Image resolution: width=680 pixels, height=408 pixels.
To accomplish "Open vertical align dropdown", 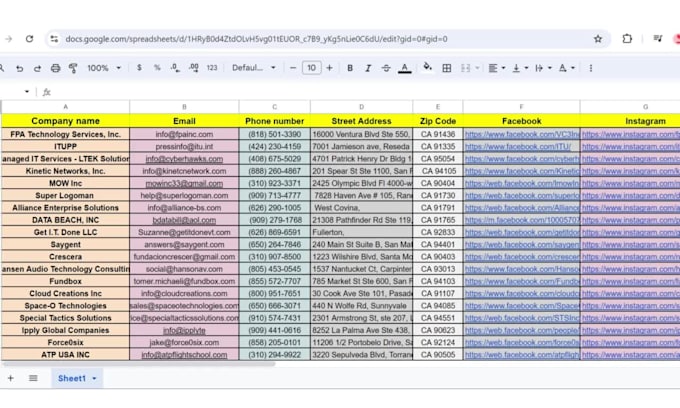I will [x=520, y=68].
